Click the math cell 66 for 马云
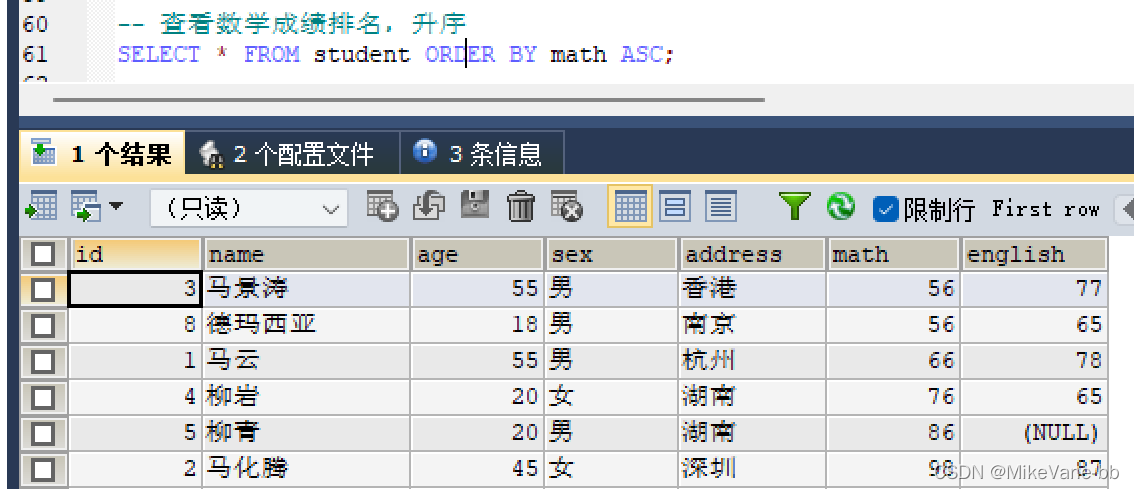The width and height of the screenshot is (1134, 489). pyautogui.click(x=893, y=360)
